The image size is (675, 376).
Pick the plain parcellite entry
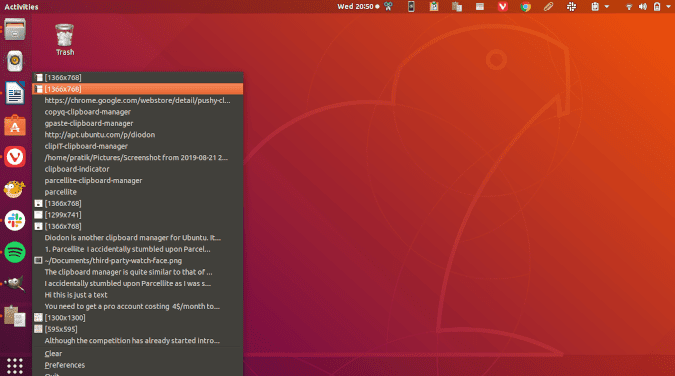pyautogui.click(x=138, y=192)
